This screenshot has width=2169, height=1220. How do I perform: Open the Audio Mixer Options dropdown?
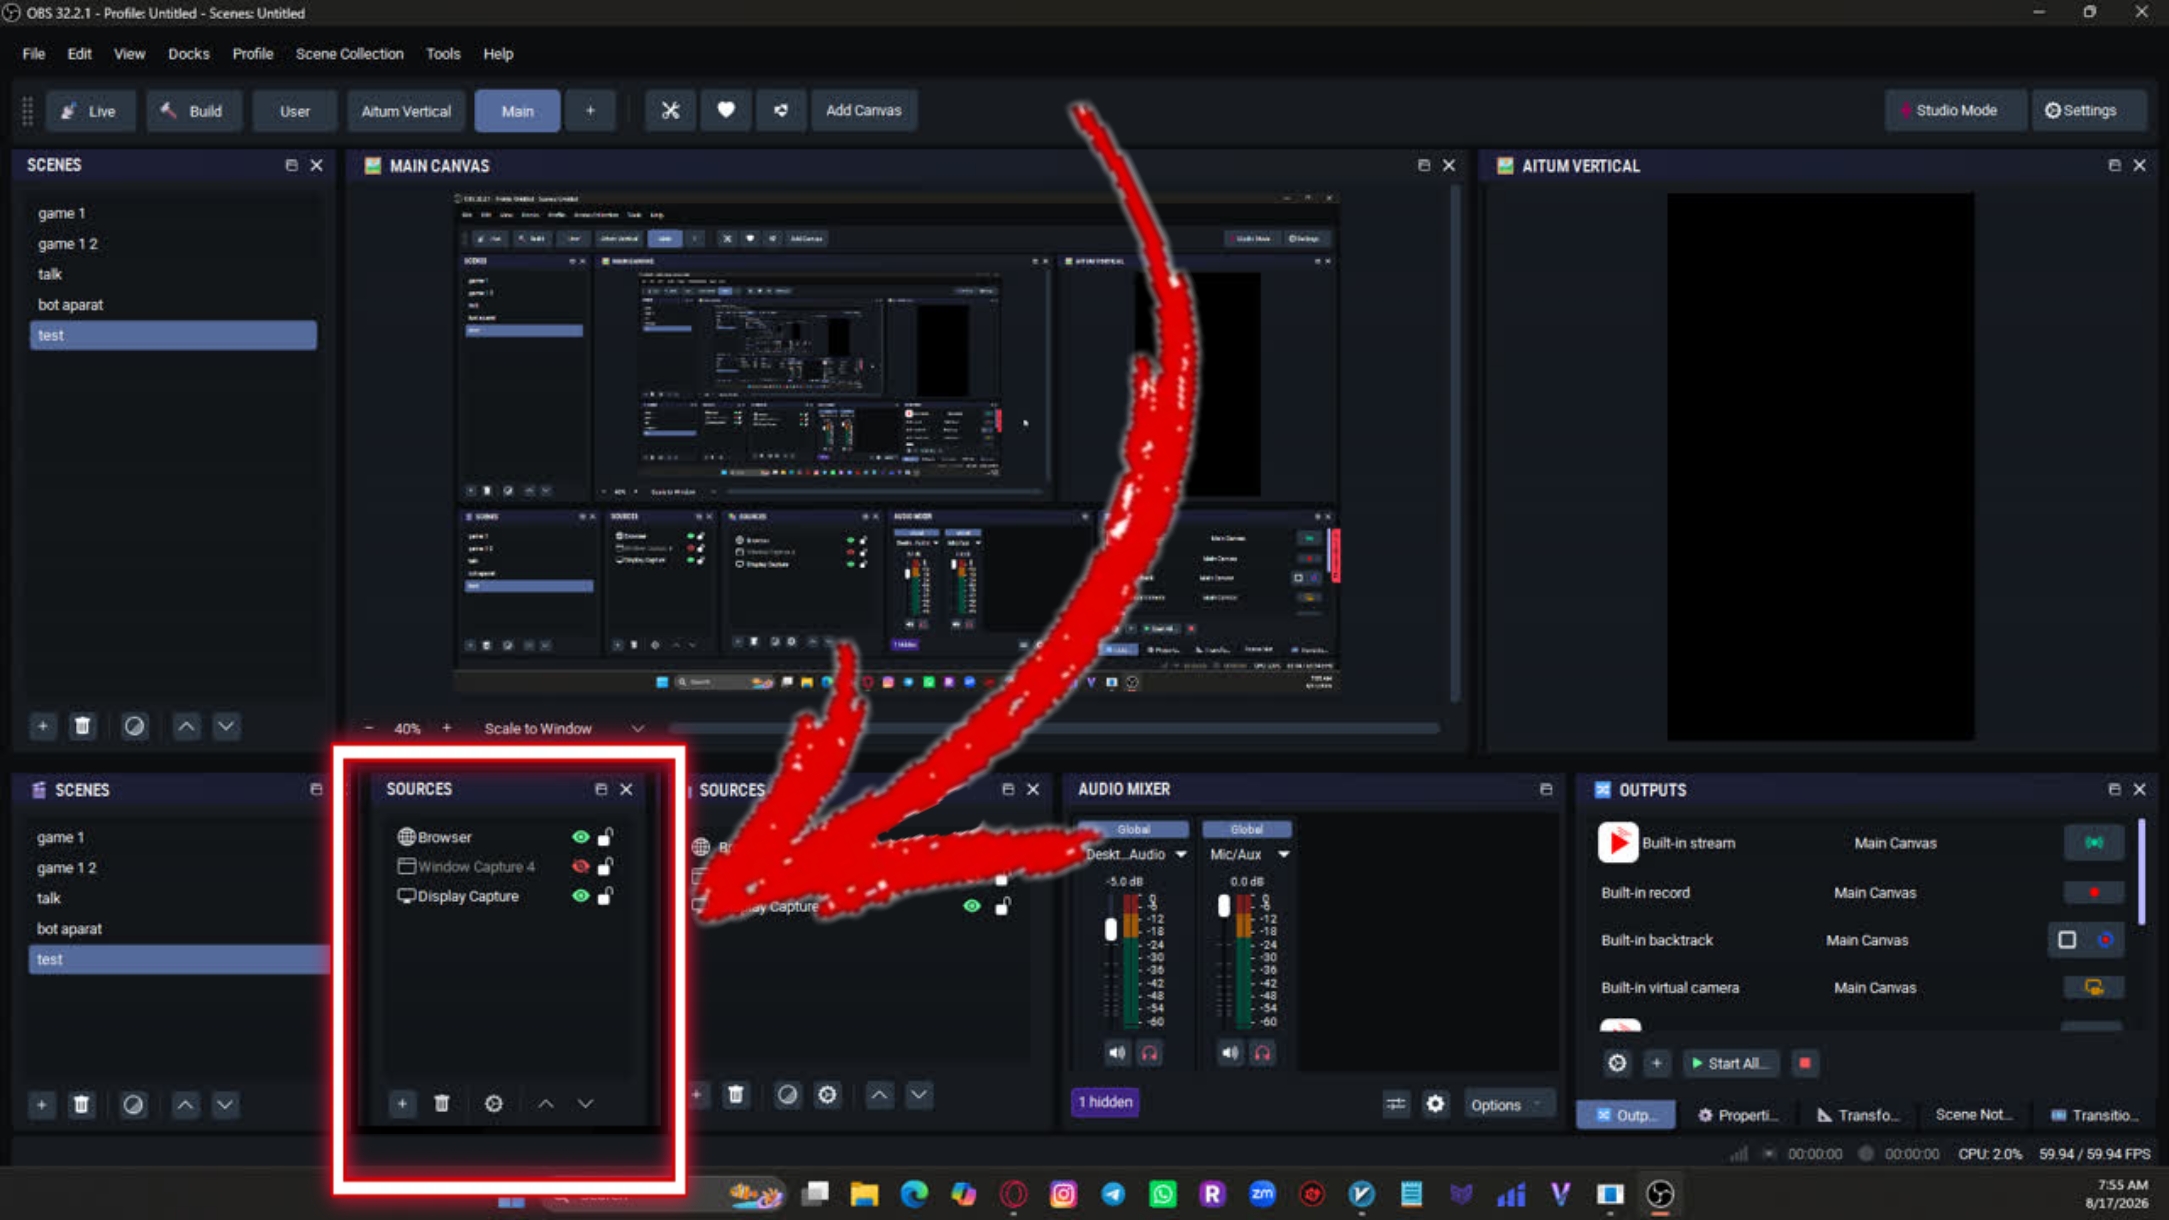pos(1507,1104)
